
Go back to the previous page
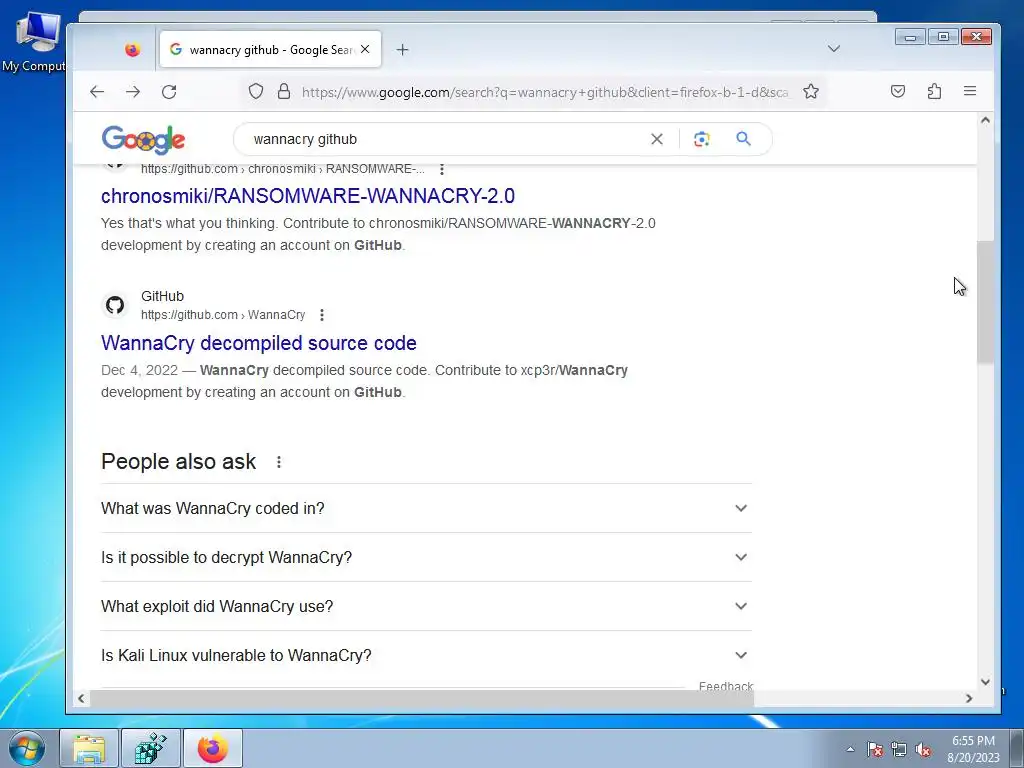click(x=97, y=92)
